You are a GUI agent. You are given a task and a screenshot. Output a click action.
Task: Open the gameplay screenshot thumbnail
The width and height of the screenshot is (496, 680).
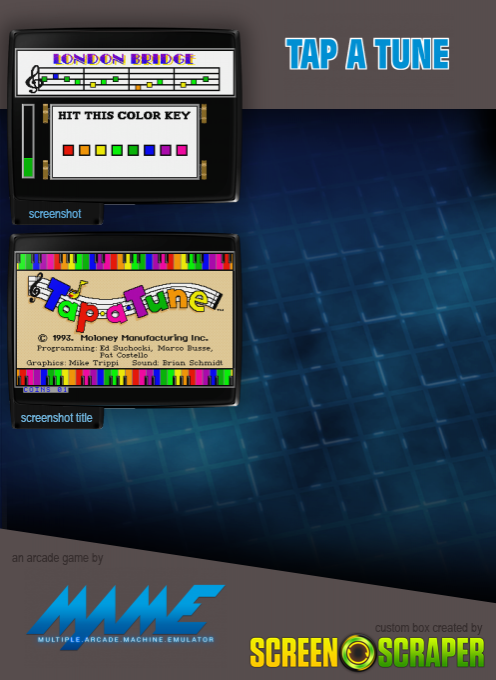coord(124,116)
